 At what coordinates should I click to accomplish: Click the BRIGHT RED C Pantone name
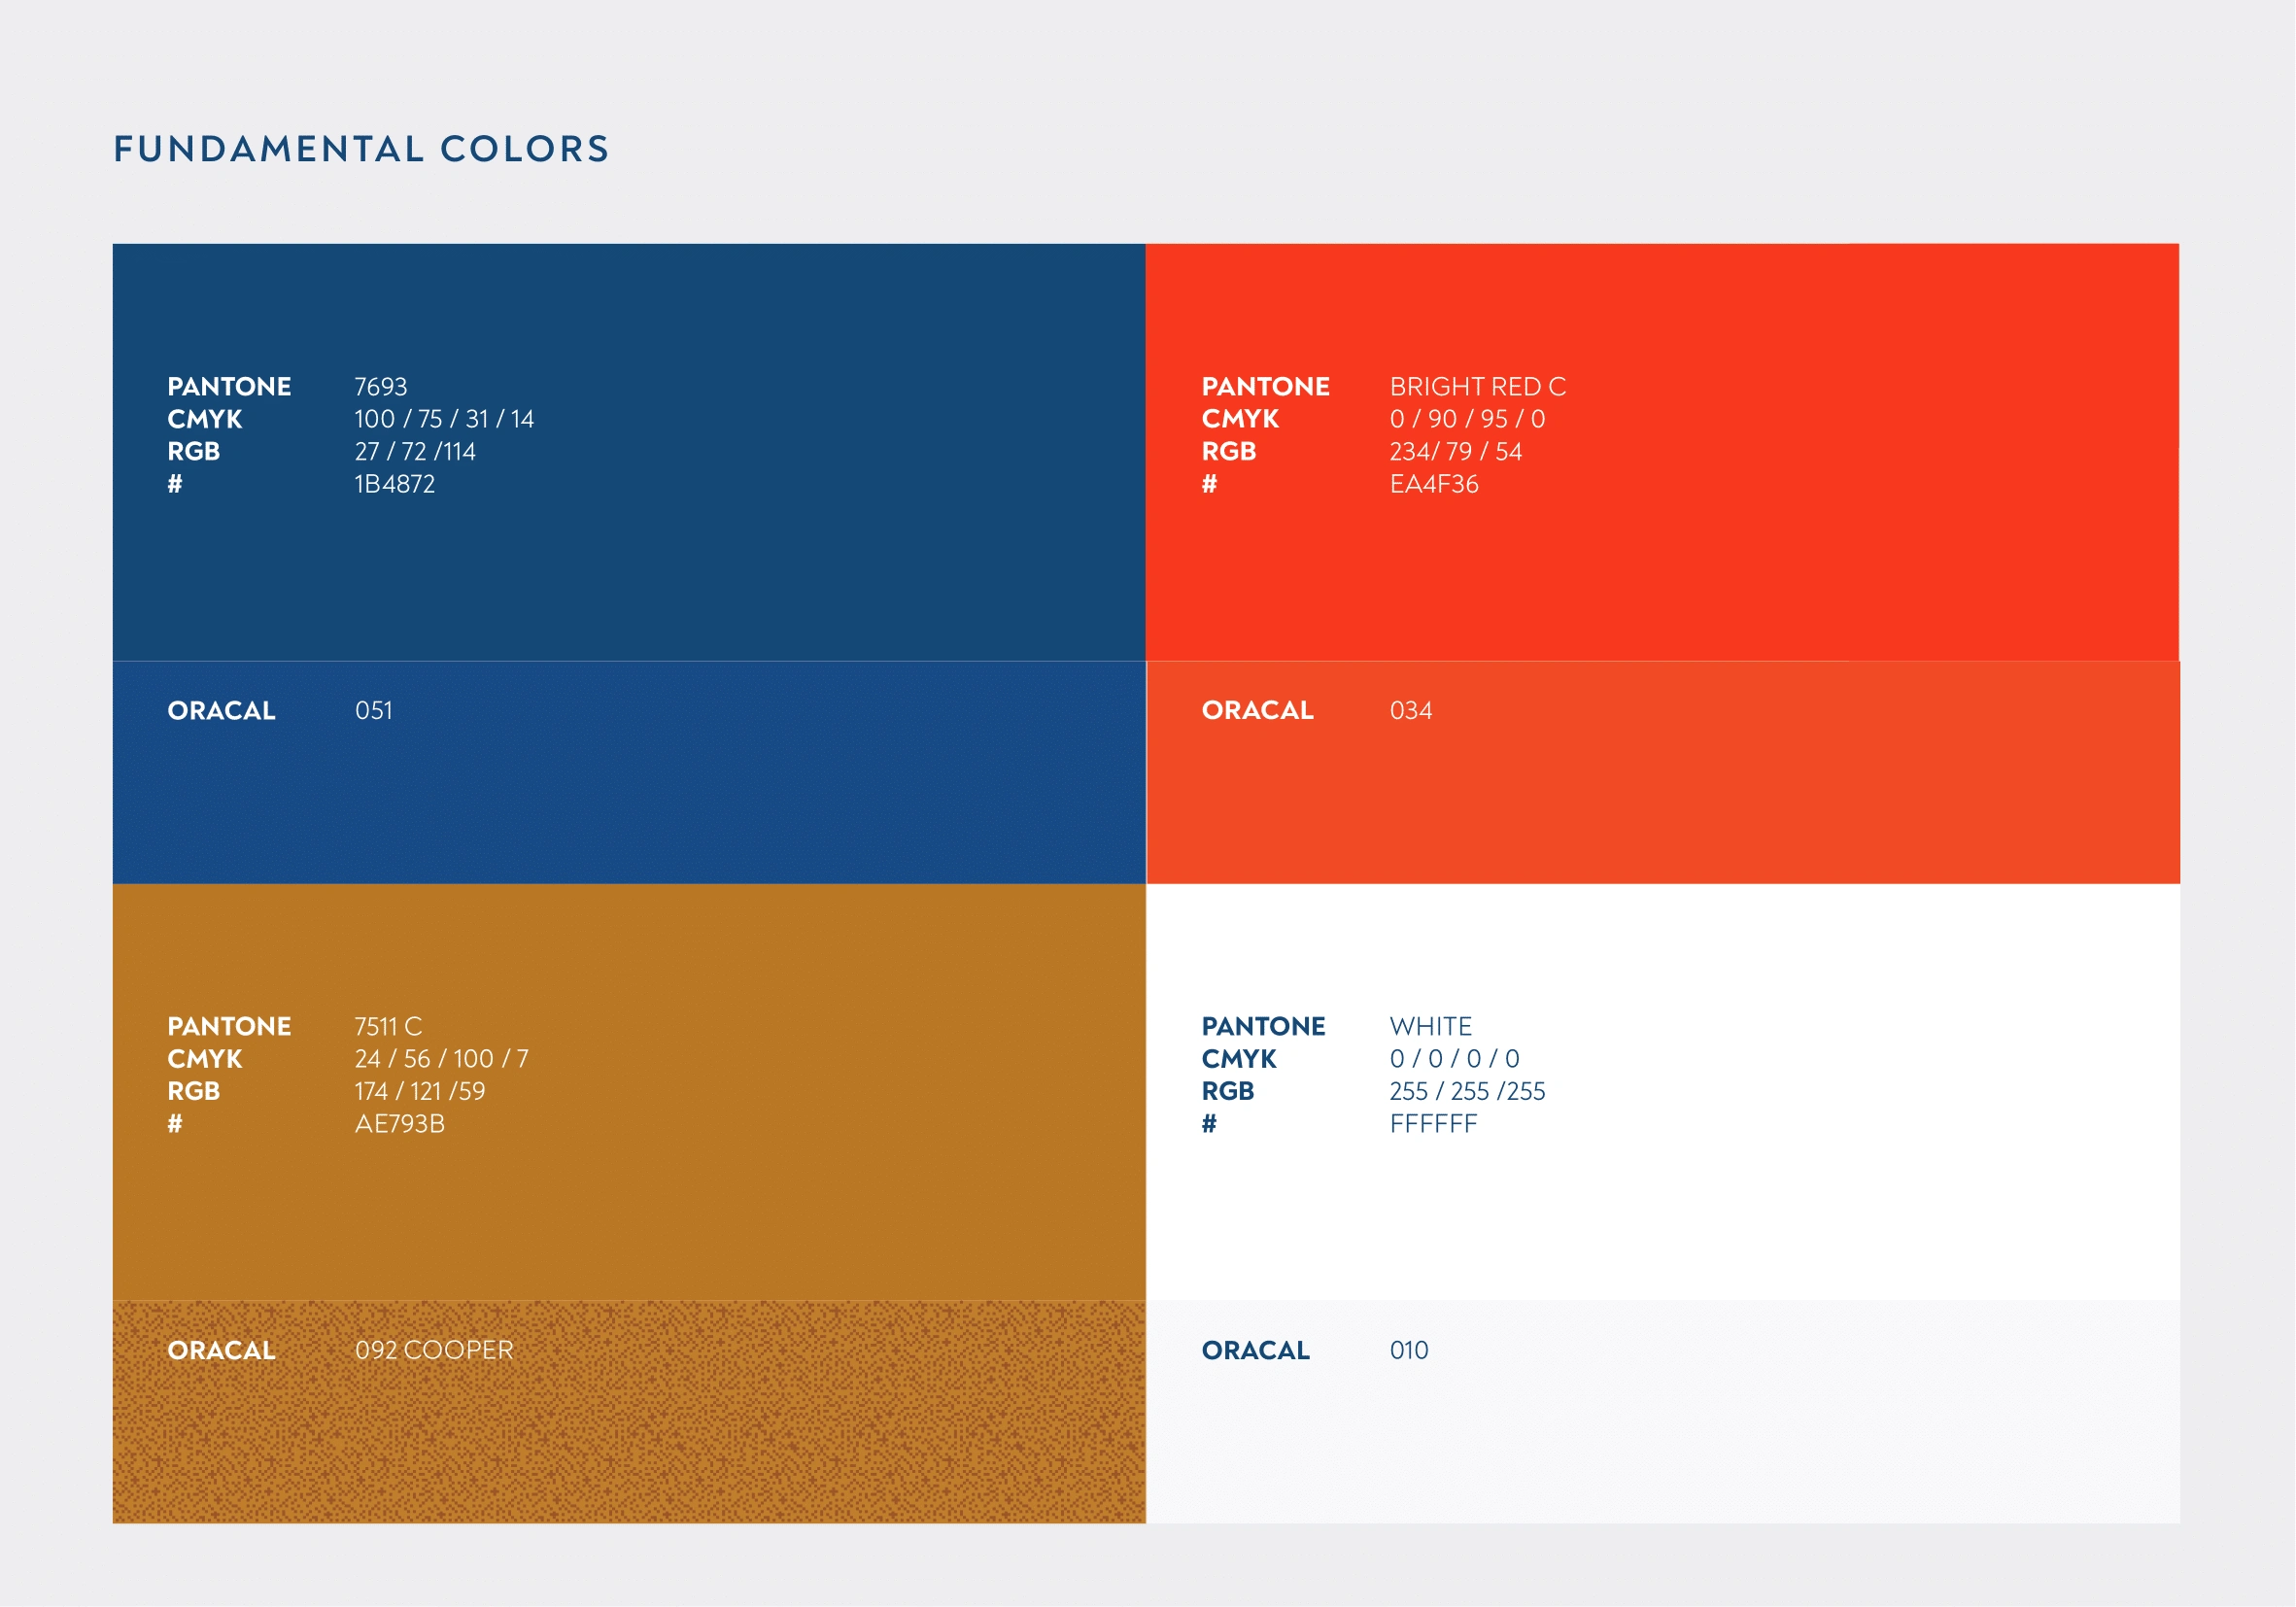pyautogui.click(x=1478, y=387)
